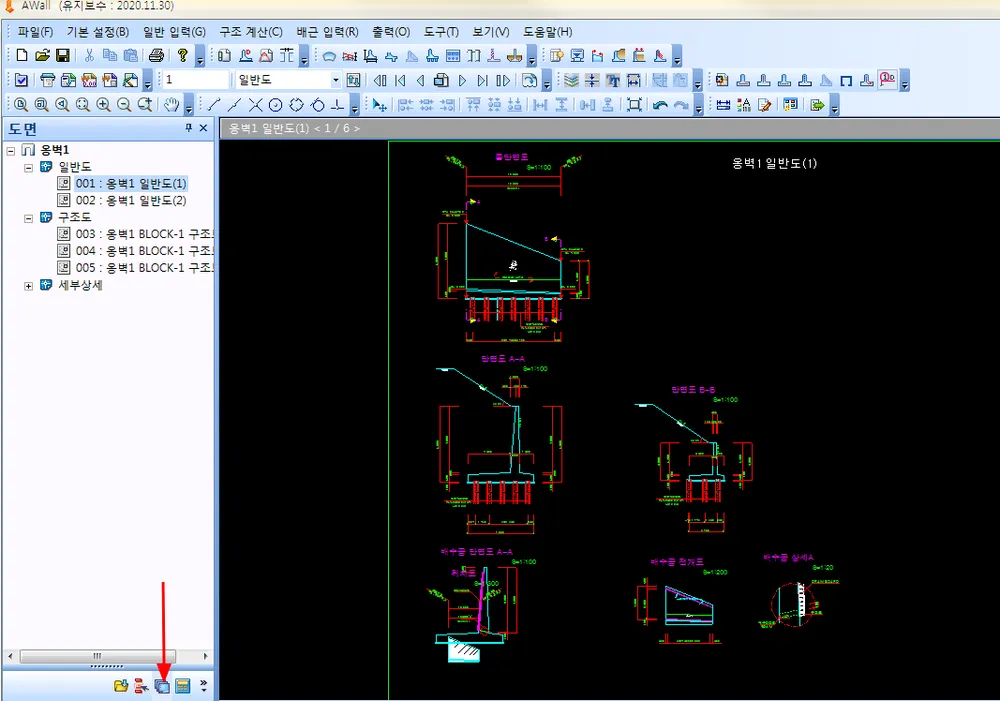This screenshot has width=1000, height=701.
Task: Go to the previous drawing page
Action: [x=420, y=80]
